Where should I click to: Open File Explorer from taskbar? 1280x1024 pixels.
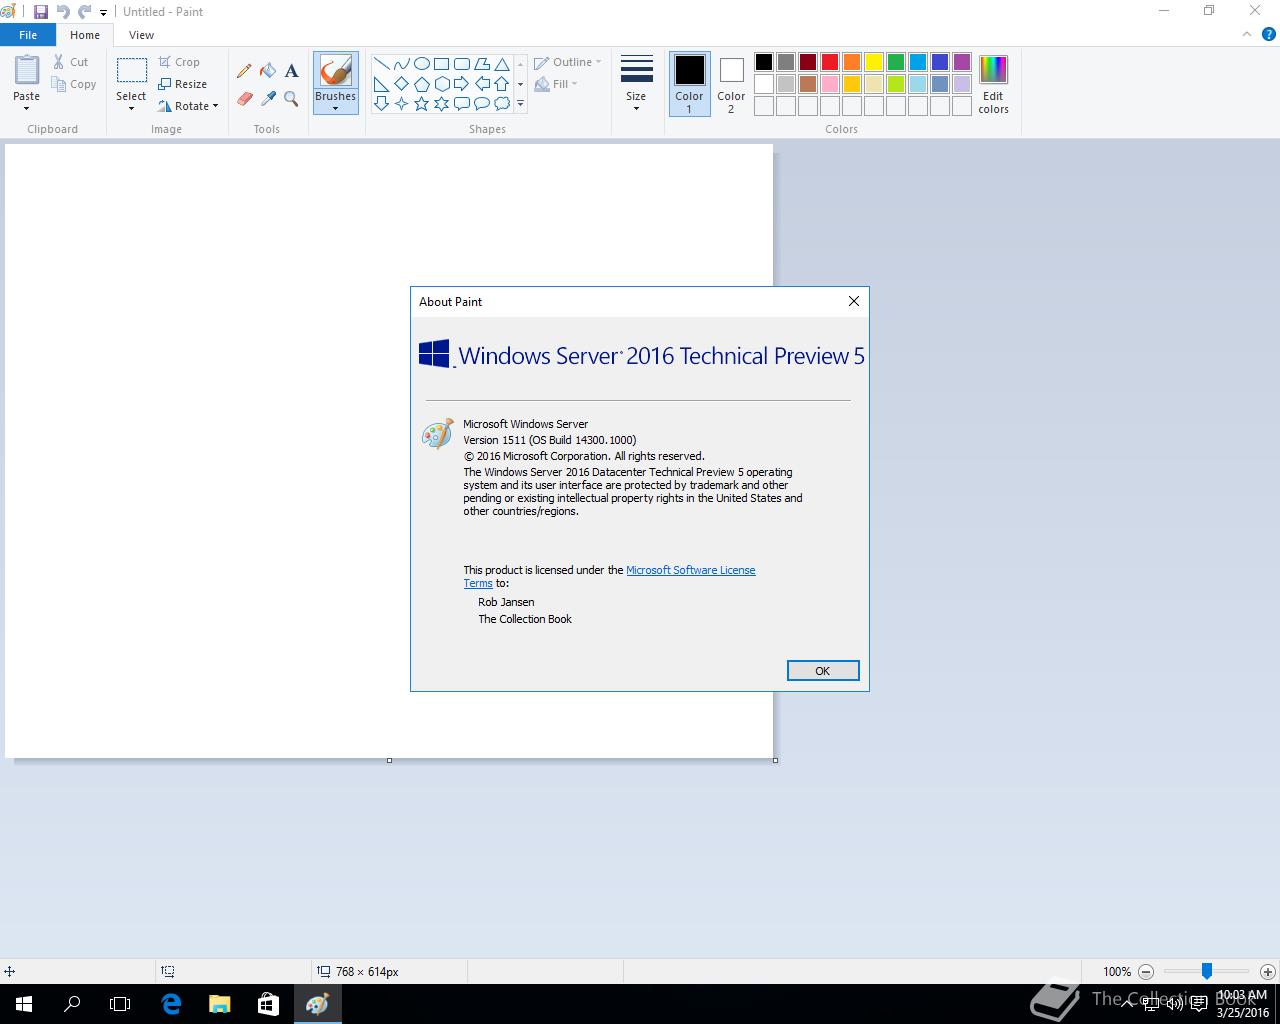click(x=220, y=1004)
